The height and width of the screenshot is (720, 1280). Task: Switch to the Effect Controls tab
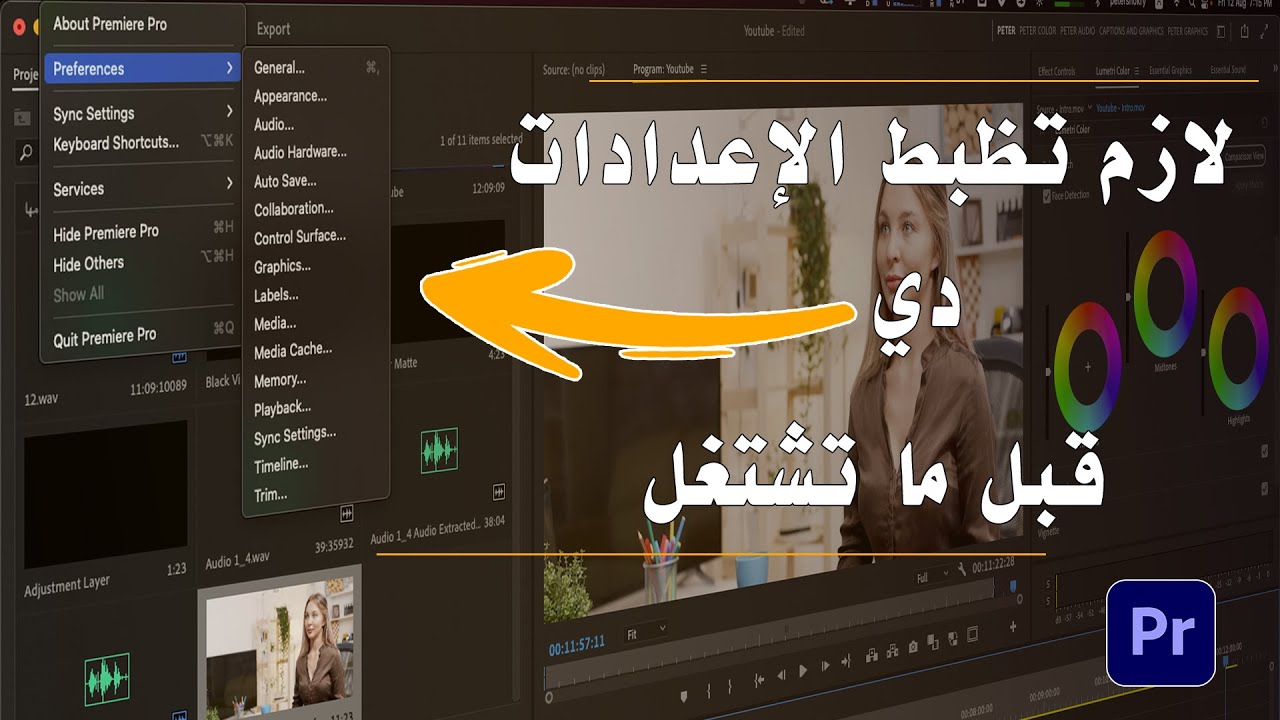tap(1057, 71)
